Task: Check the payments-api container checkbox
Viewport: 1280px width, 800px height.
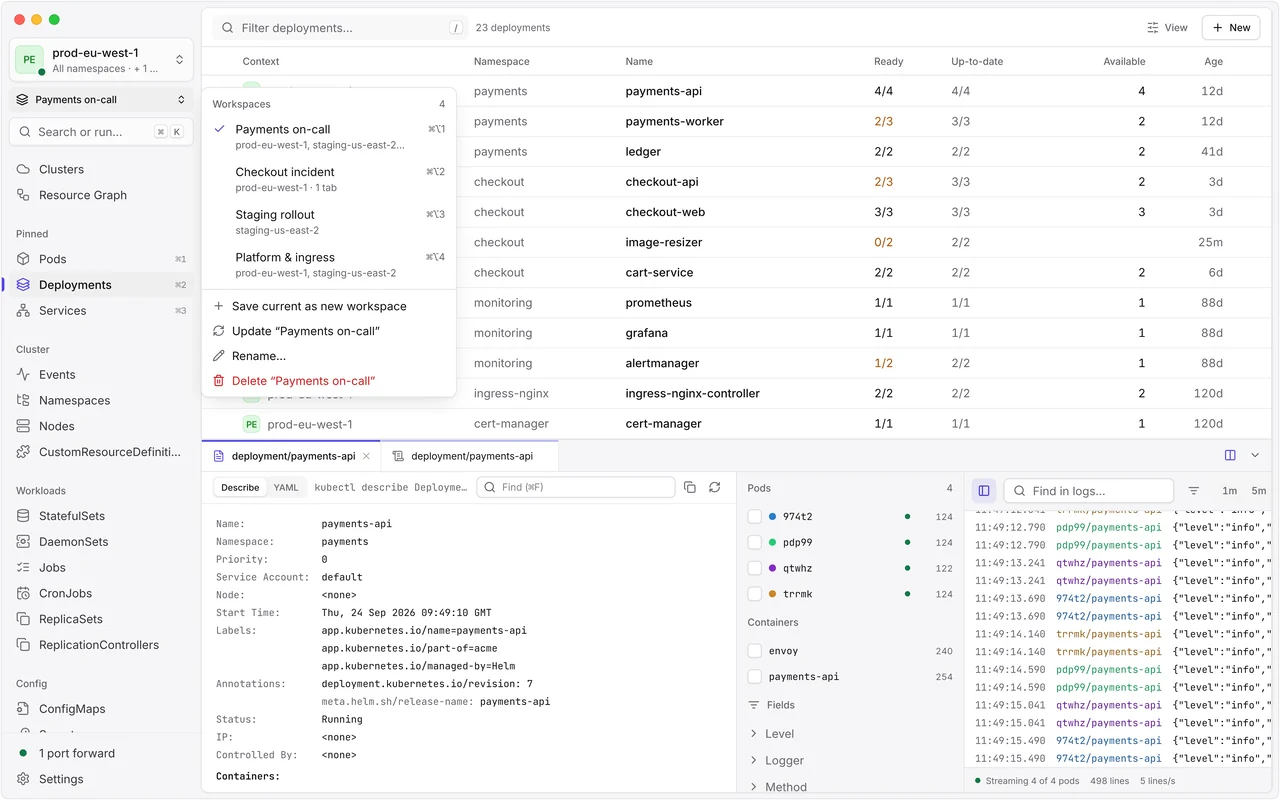Action: 755,677
